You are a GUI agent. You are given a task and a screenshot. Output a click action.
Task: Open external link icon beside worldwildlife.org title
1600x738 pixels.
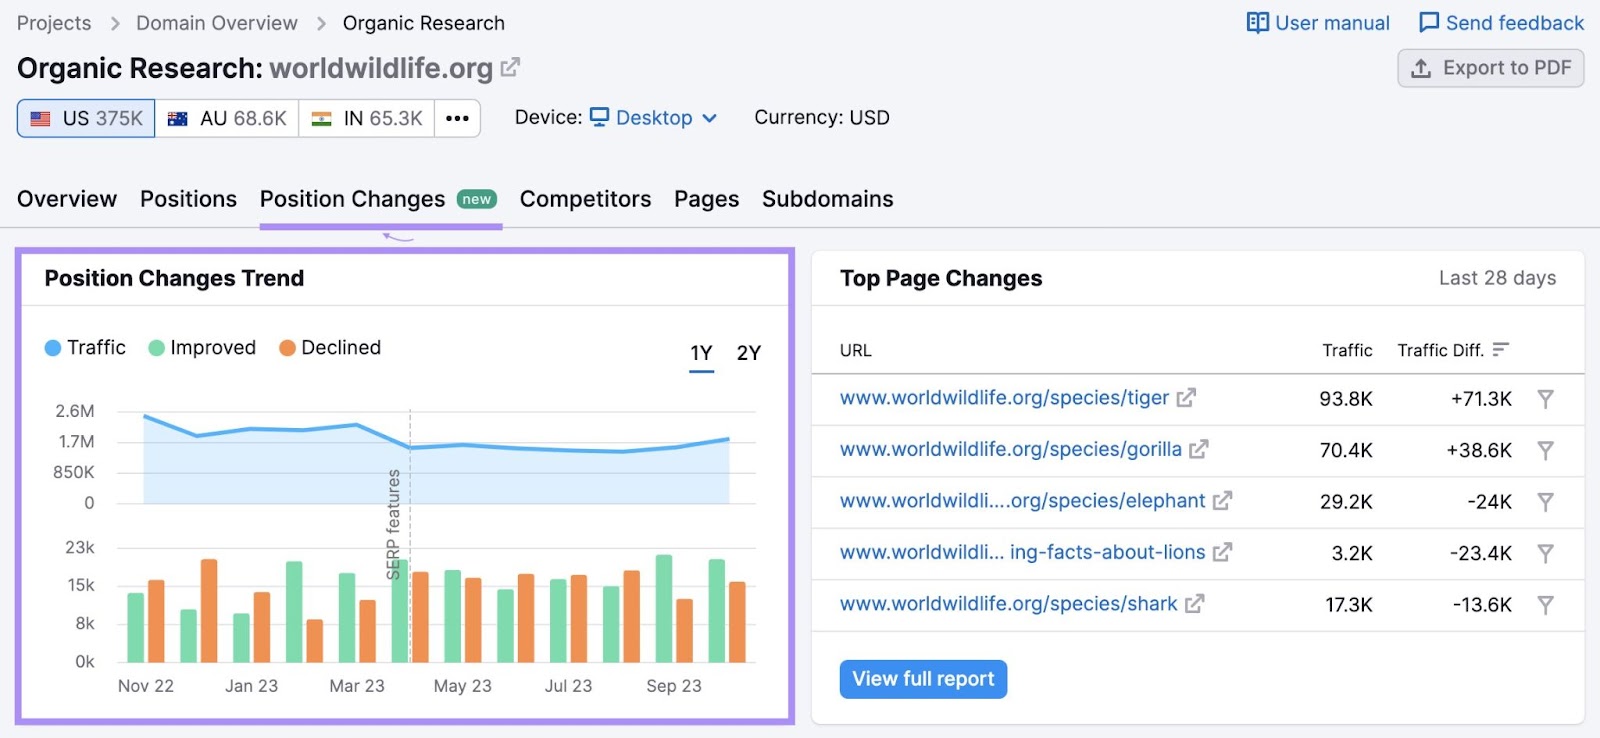[510, 67]
